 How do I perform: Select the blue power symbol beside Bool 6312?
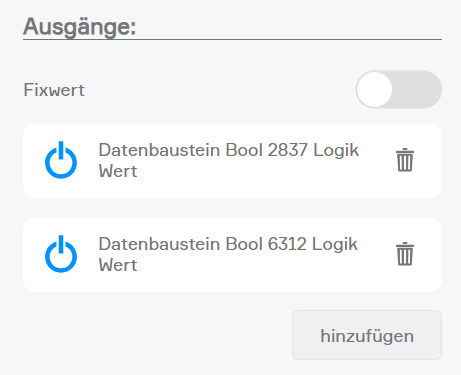[61, 254]
